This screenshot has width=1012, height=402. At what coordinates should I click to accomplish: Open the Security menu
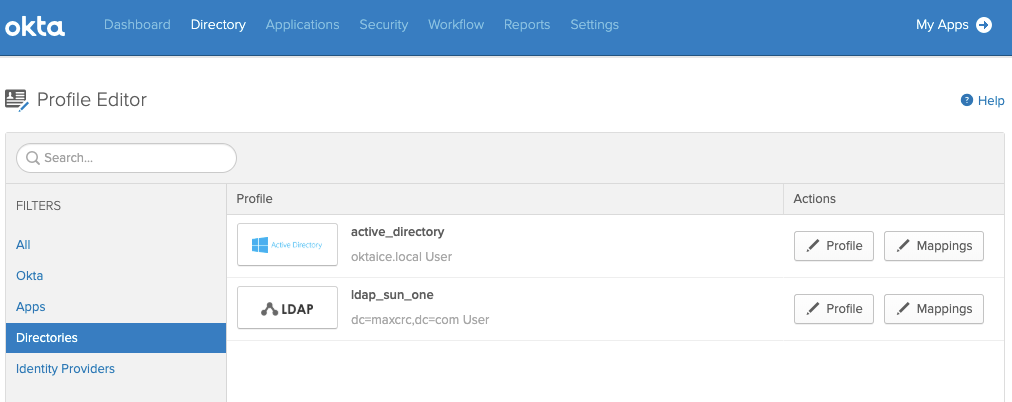click(x=383, y=25)
